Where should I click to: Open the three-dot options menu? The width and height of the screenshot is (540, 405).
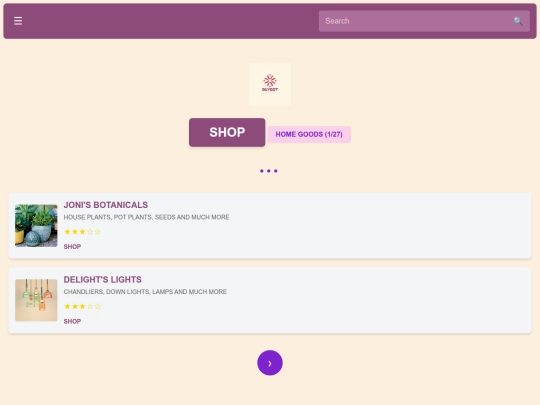pyautogui.click(x=269, y=171)
